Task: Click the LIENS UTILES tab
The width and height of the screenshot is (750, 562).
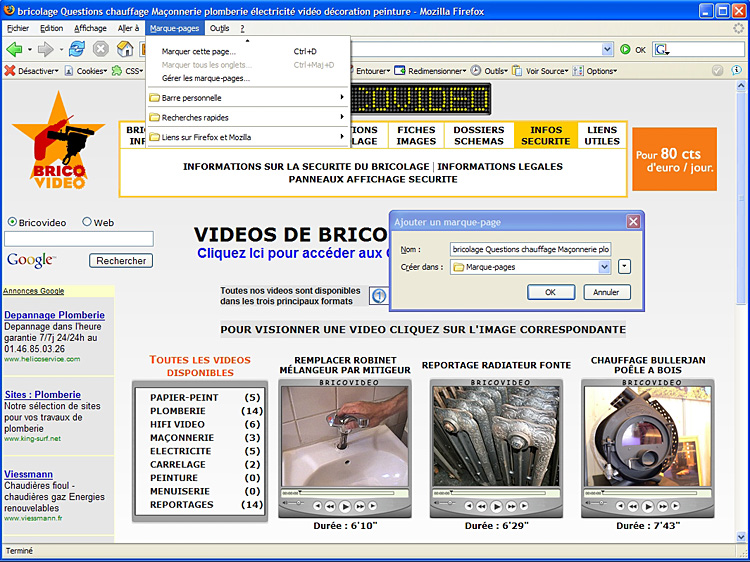Action: point(602,135)
